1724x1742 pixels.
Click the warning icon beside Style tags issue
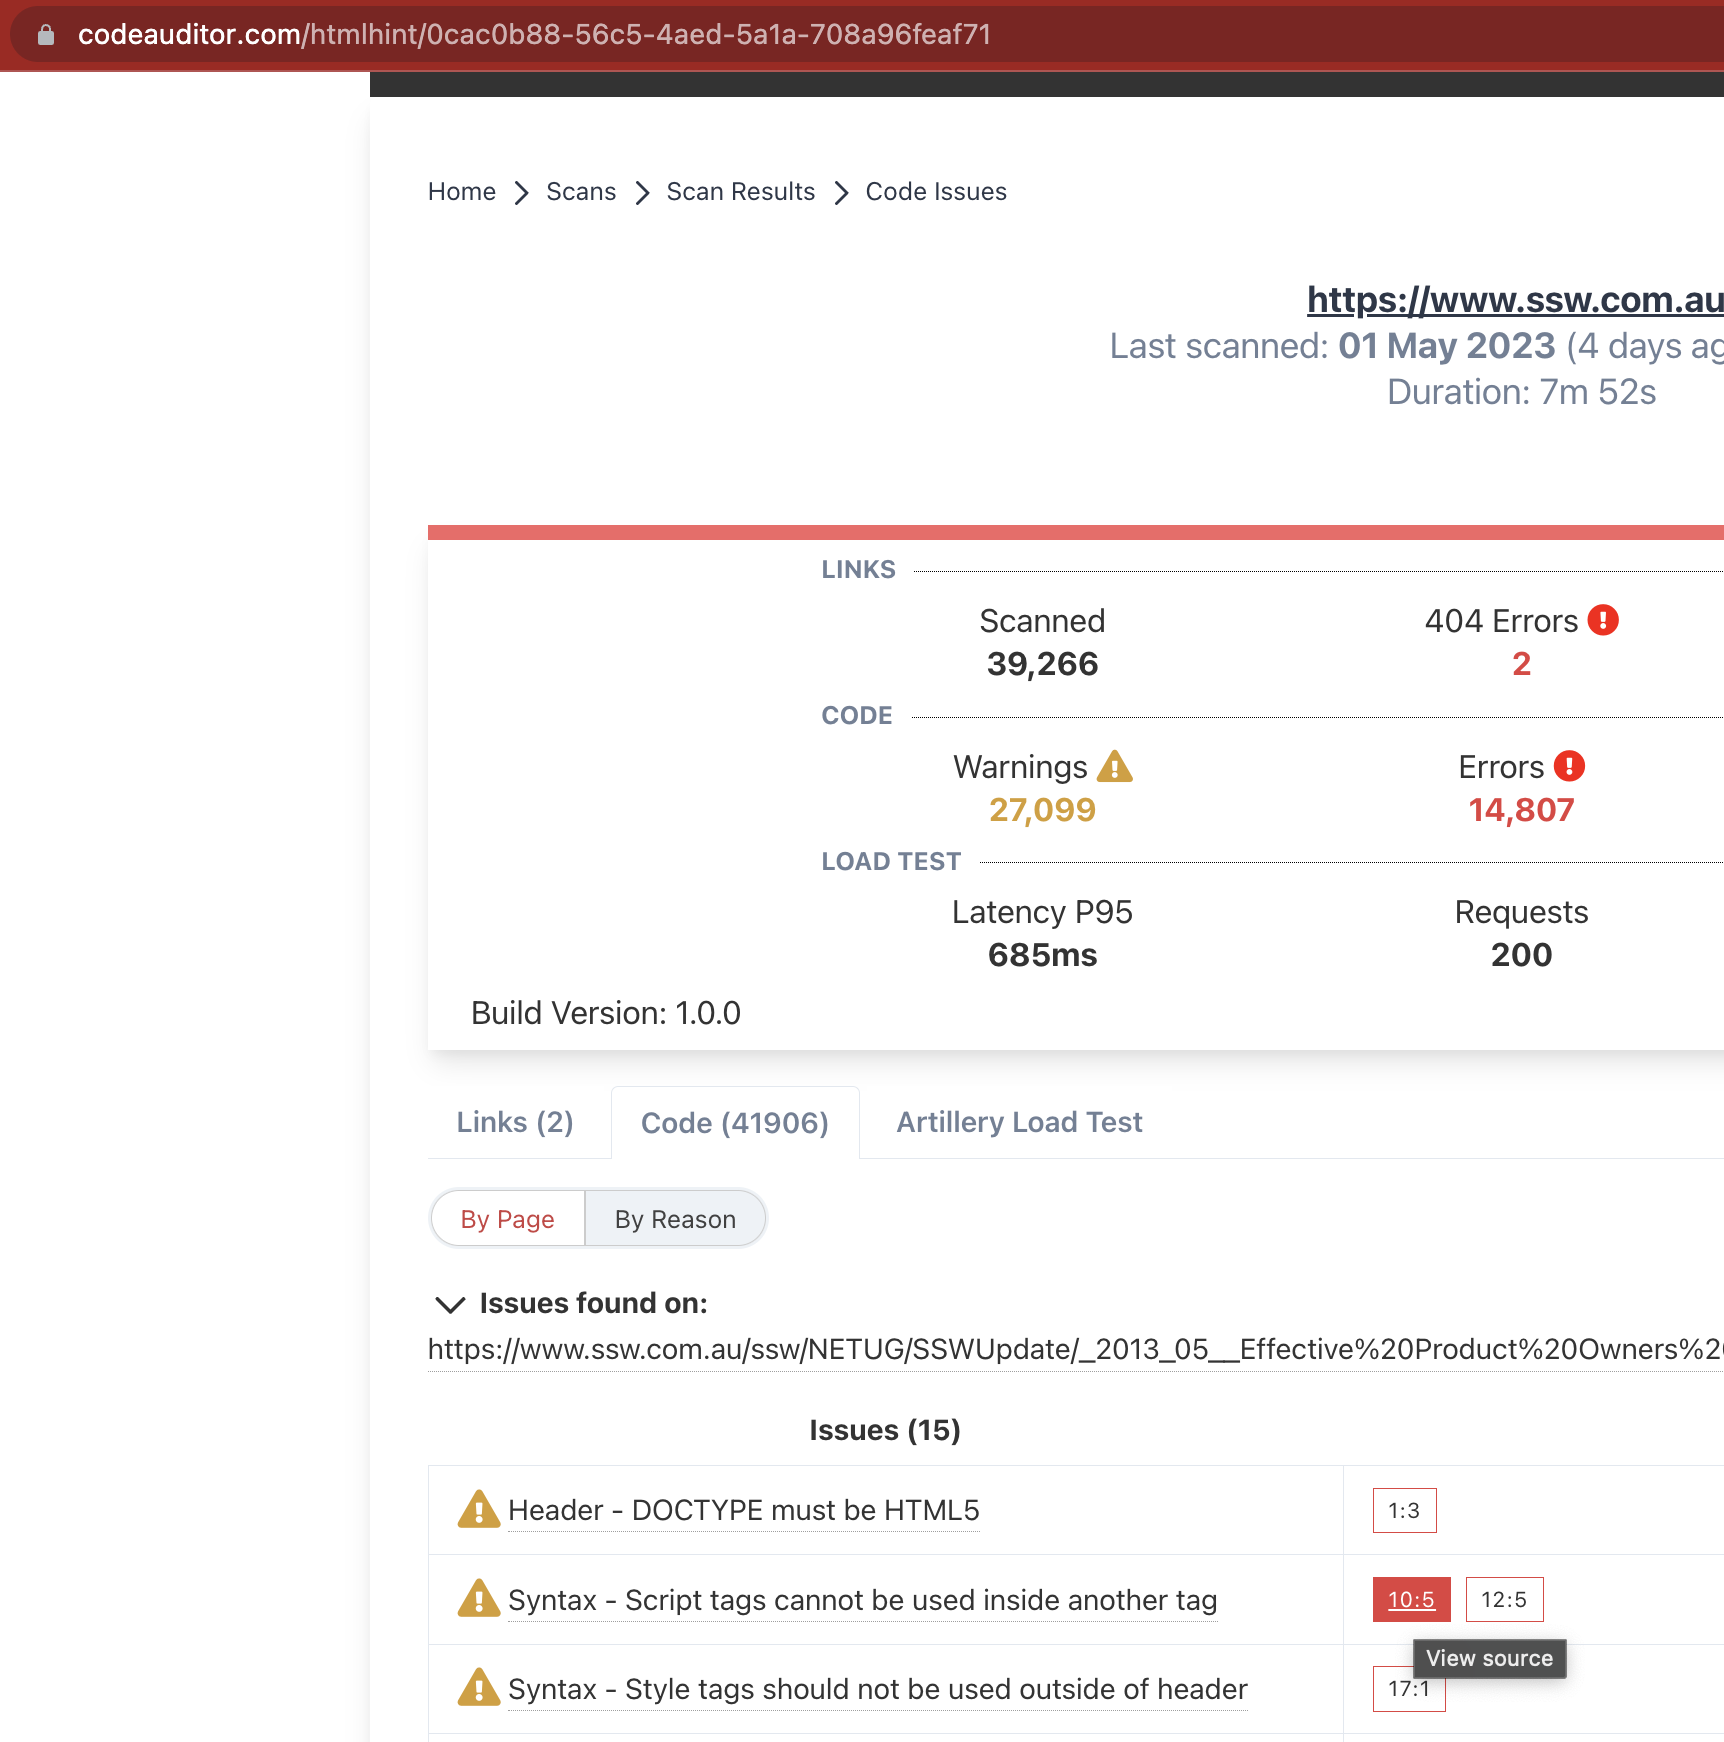pos(479,1688)
